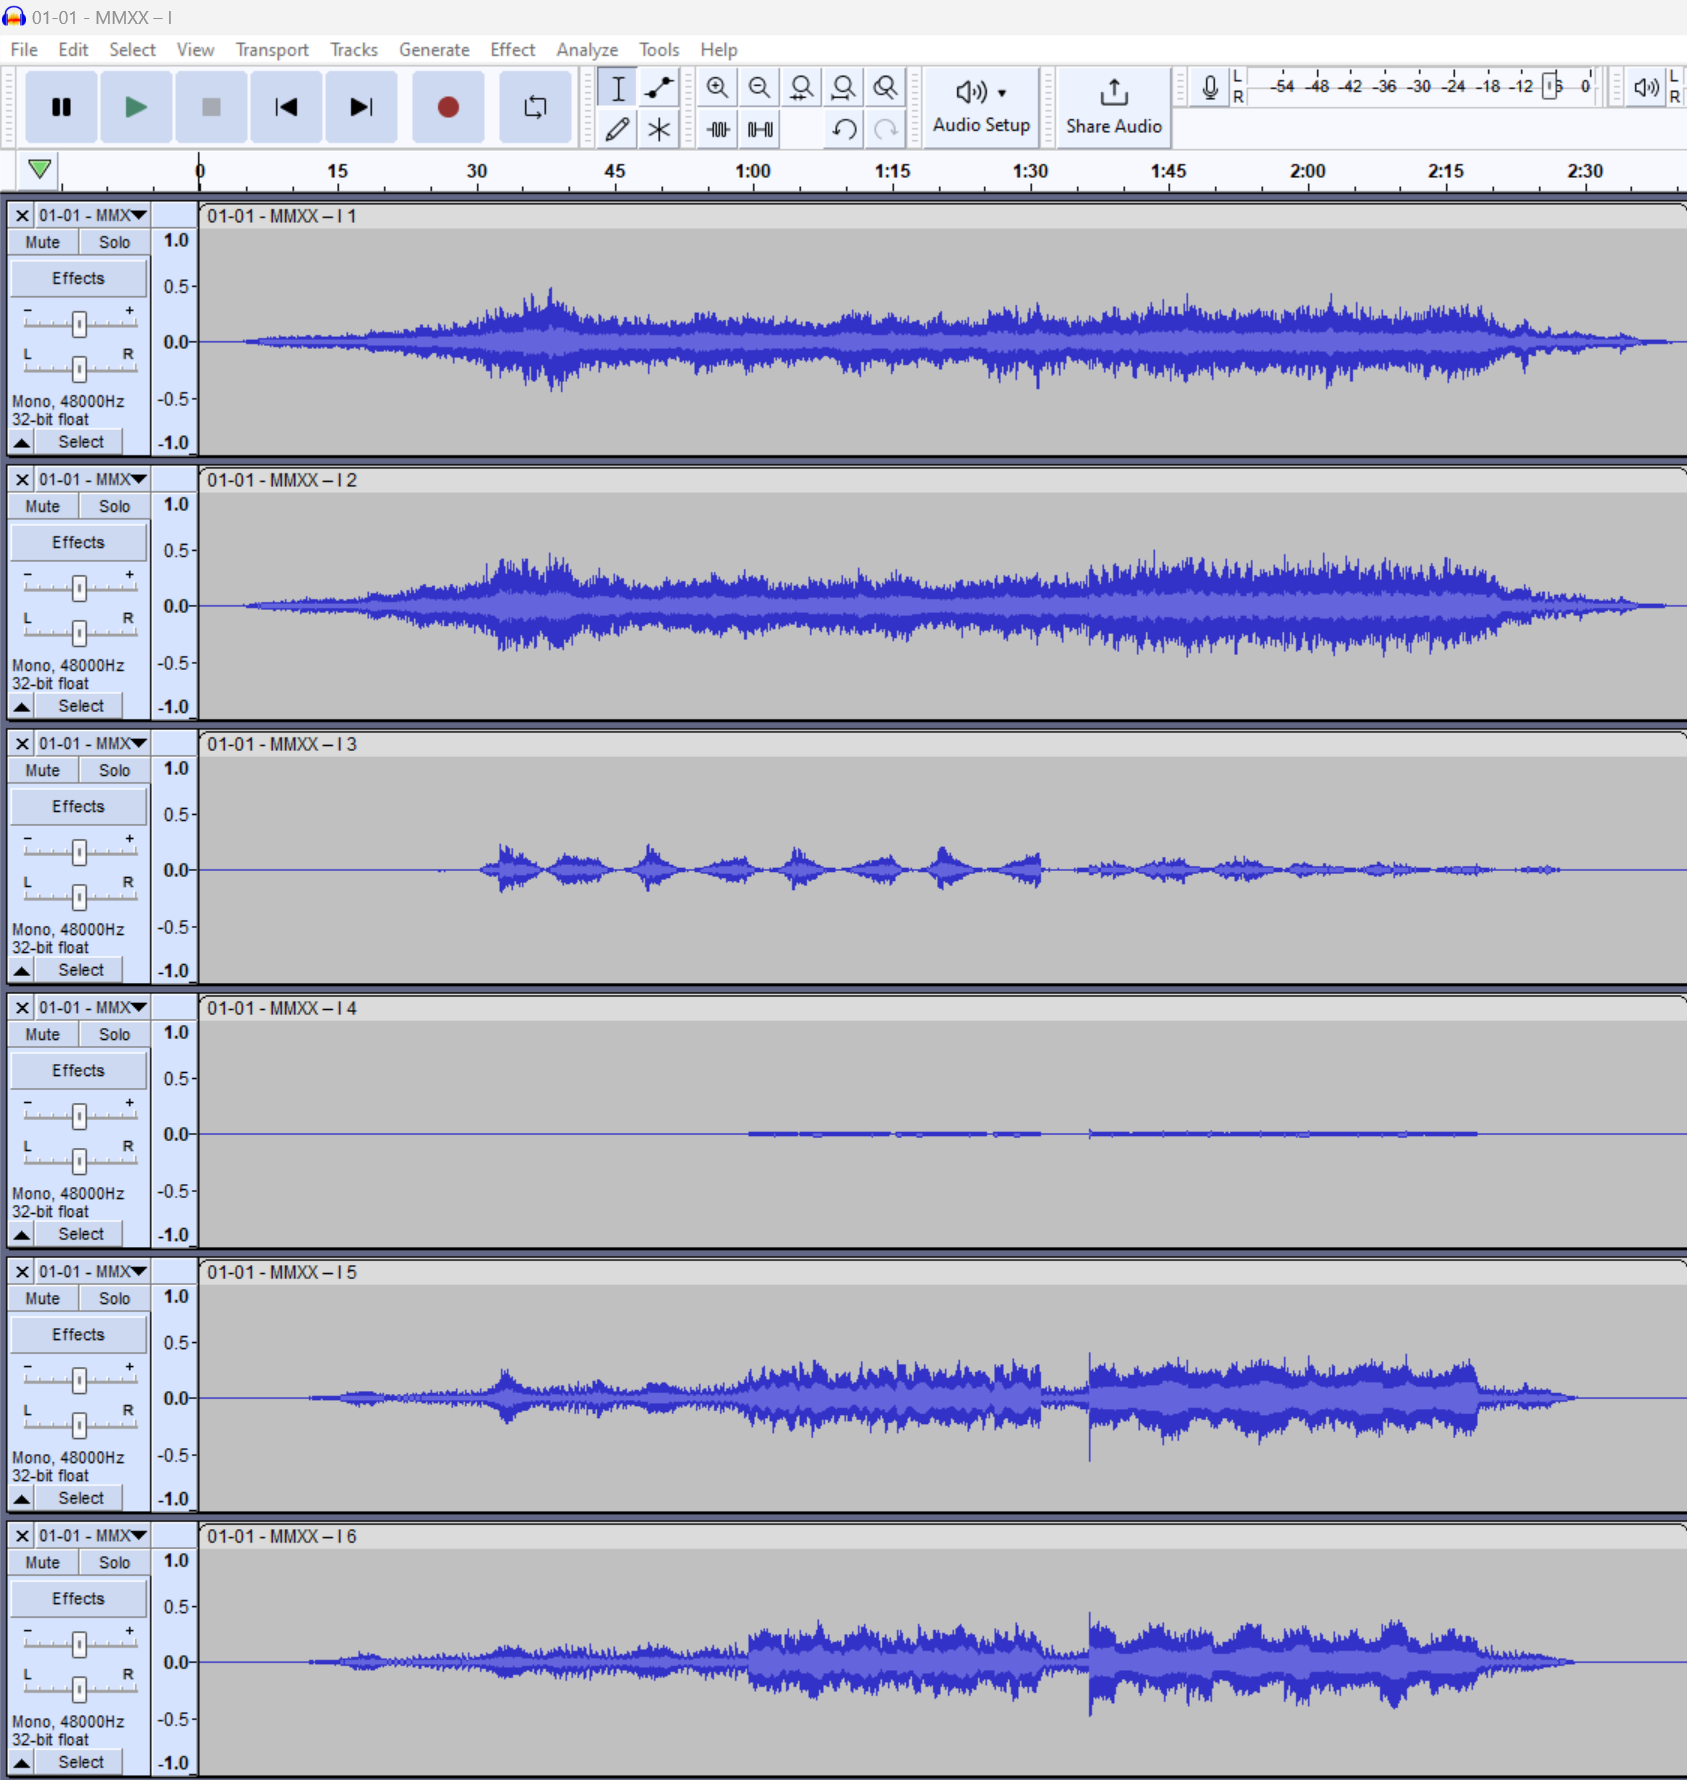Click the Silence audio selection icon
The height and width of the screenshot is (1780, 1687).
point(760,129)
